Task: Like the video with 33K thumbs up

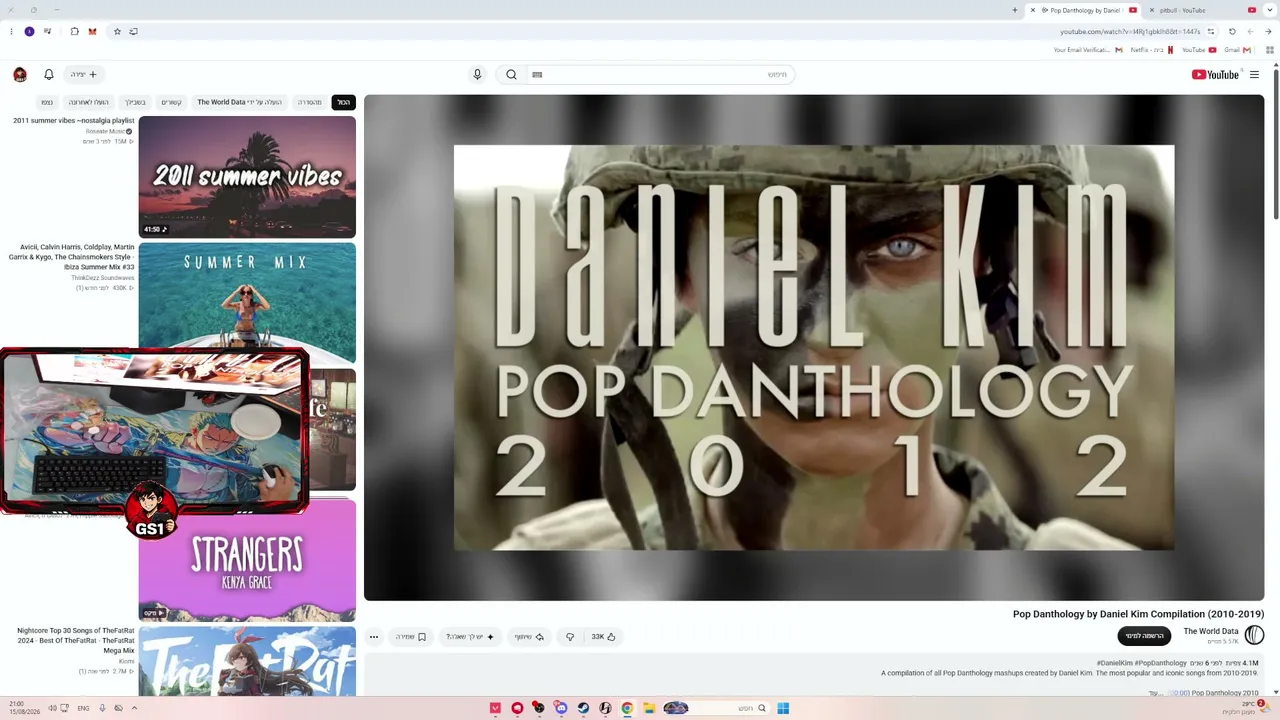Action: tap(603, 636)
